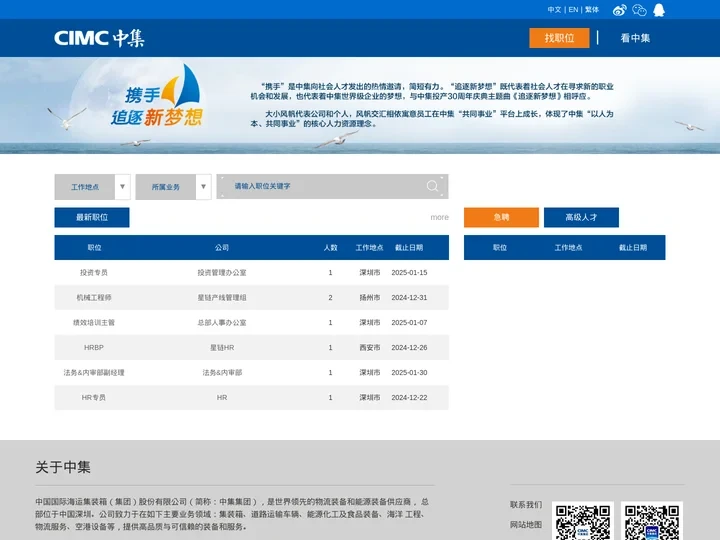Open the WeChat social icon
Screen dimensions: 720x540
tap(639, 10)
